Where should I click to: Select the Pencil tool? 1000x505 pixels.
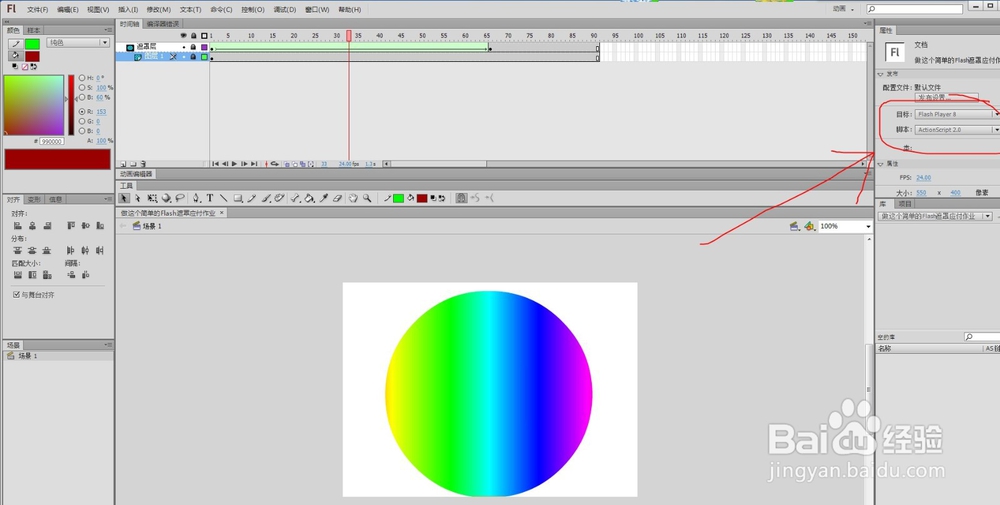tap(252, 198)
